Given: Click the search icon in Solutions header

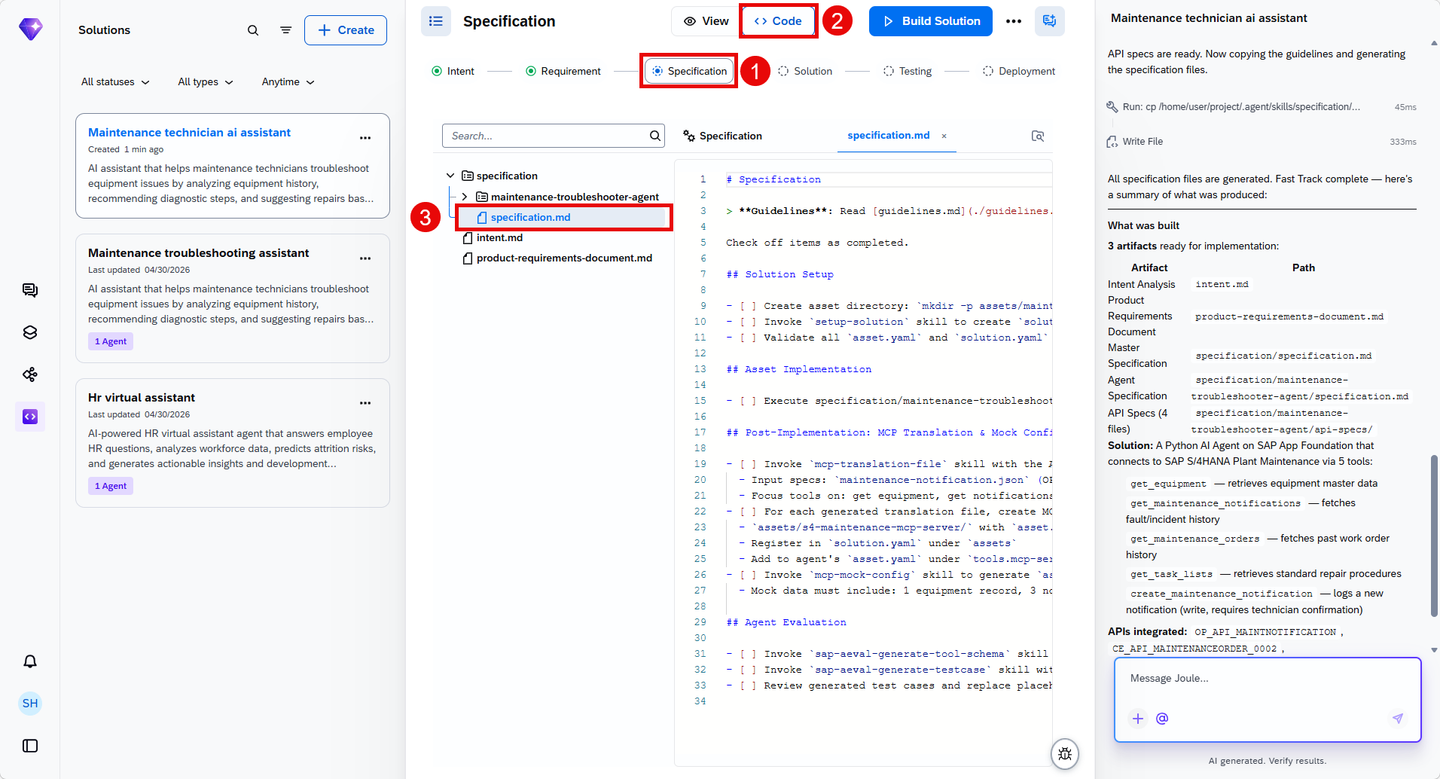Looking at the screenshot, I should coord(253,30).
